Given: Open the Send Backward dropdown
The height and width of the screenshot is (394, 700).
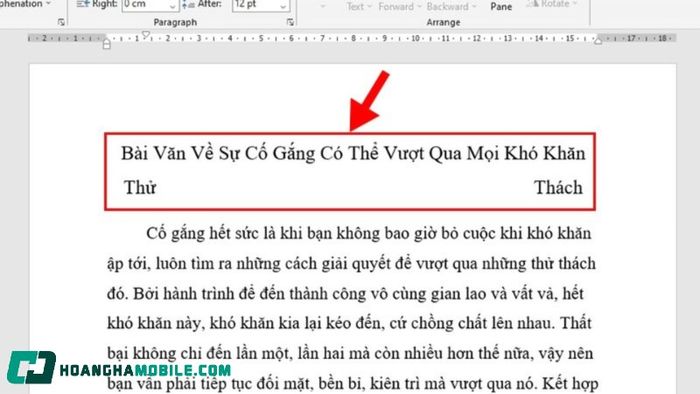Looking at the screenshot, I should tap(451, 6).
